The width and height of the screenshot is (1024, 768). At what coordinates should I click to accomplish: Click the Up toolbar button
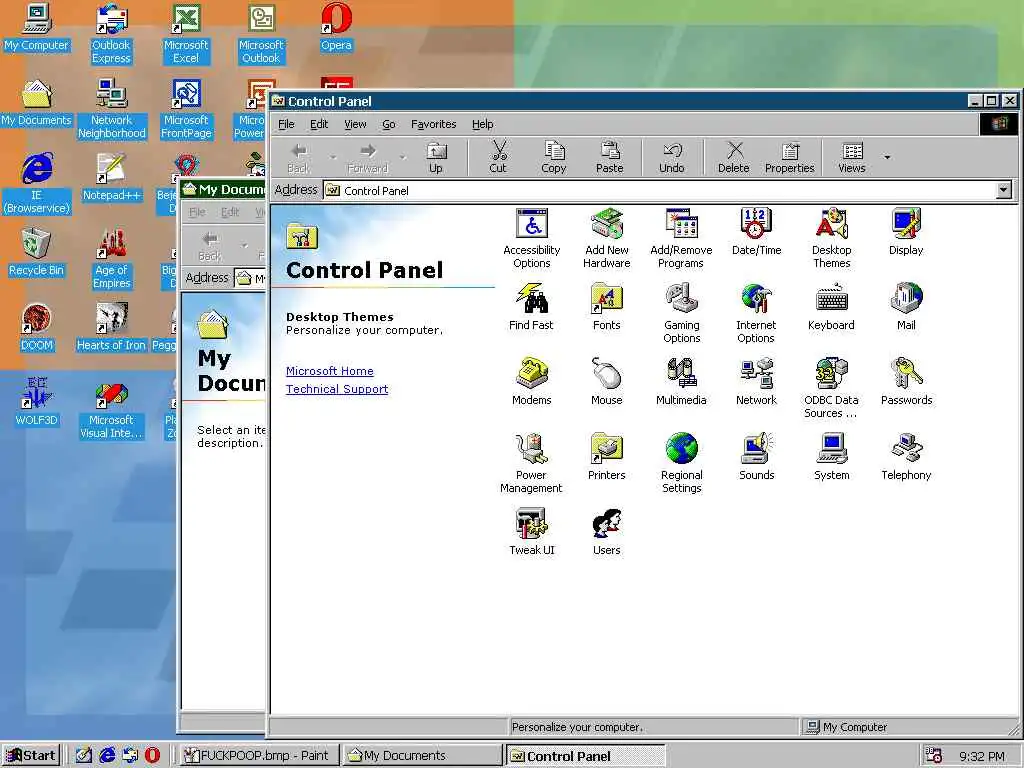click(436, 158)
